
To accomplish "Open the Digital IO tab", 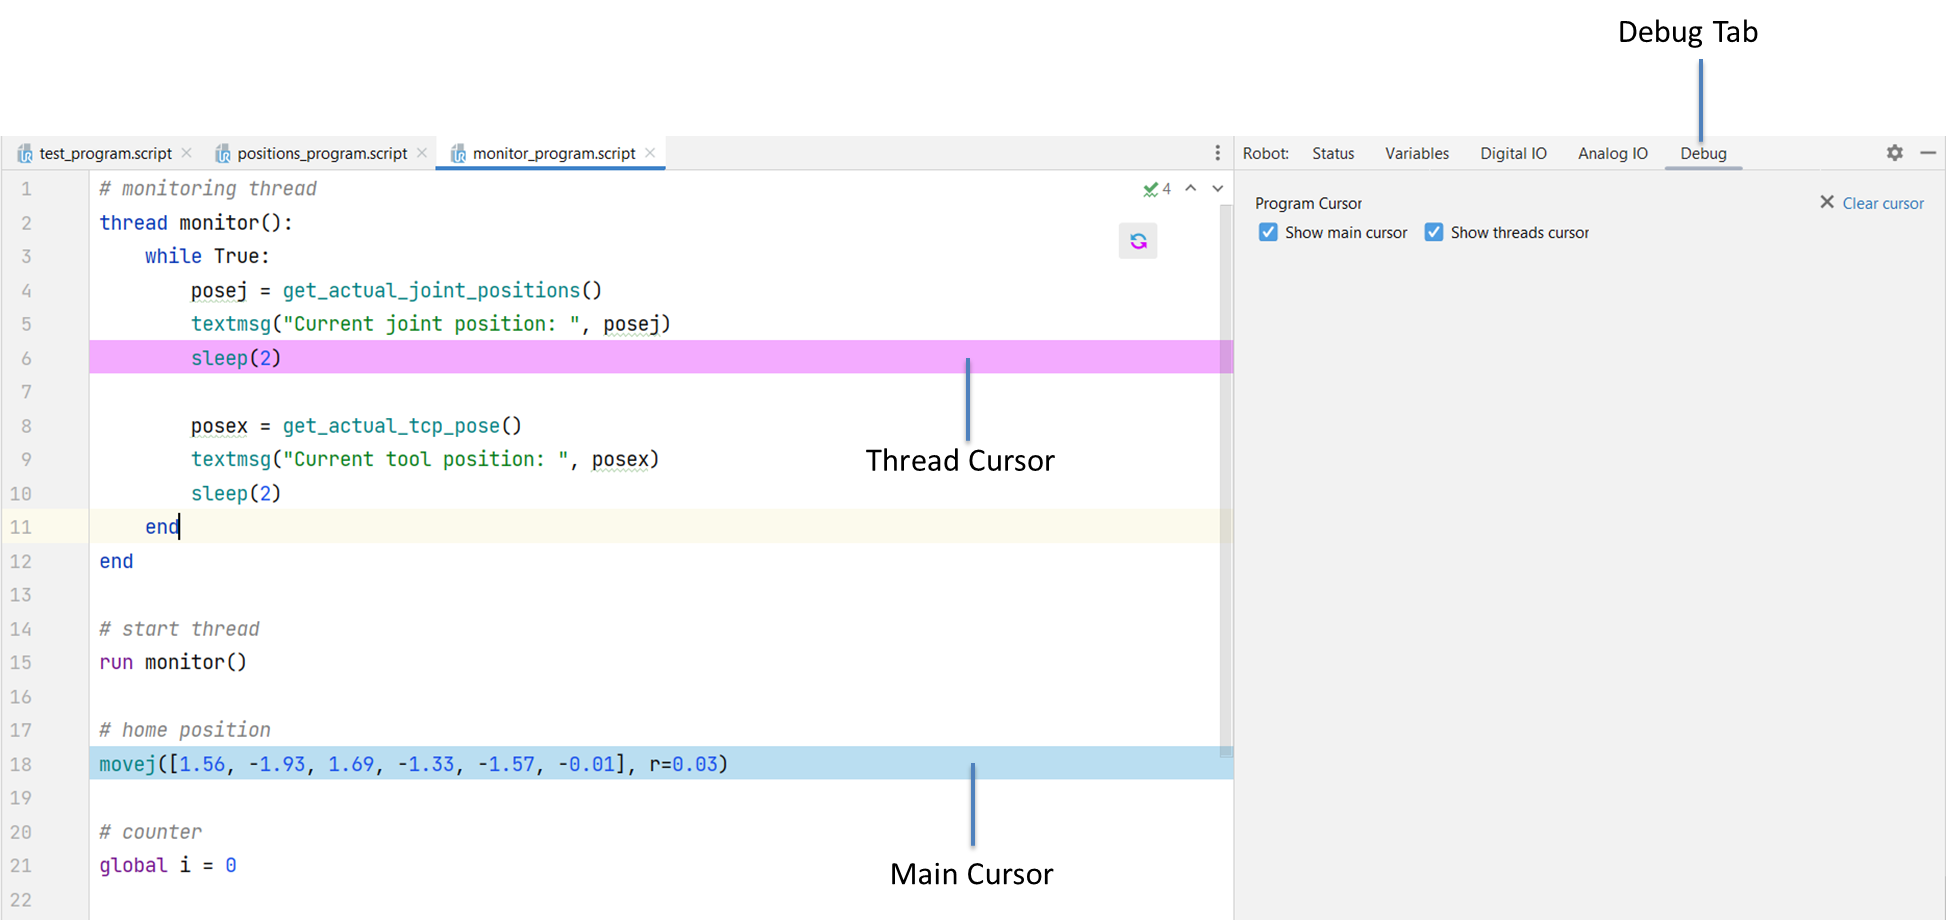I will pos(1513,153).
